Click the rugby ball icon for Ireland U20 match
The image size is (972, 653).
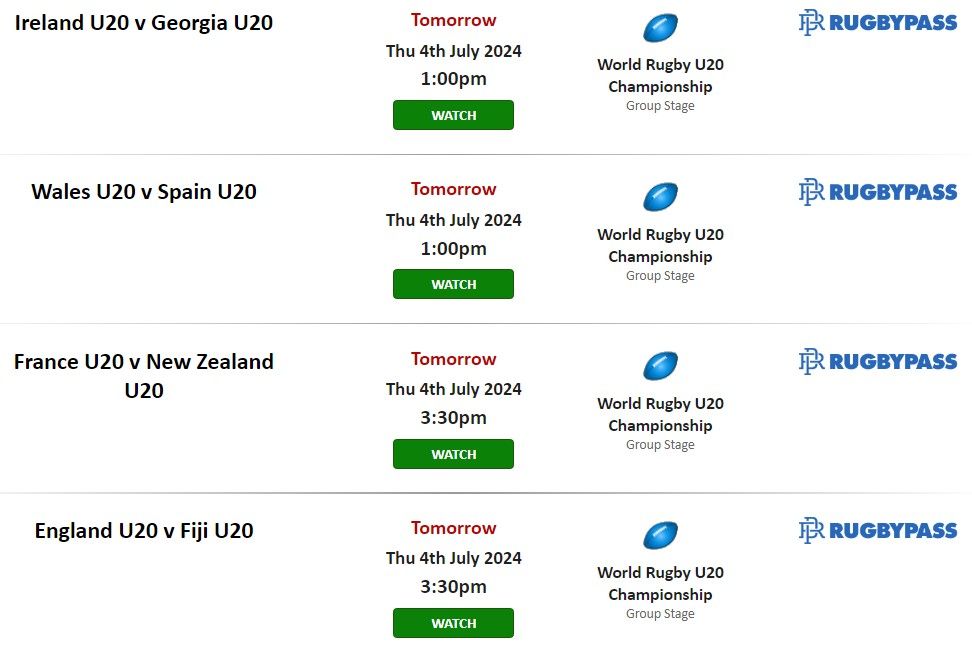point(660,28)
